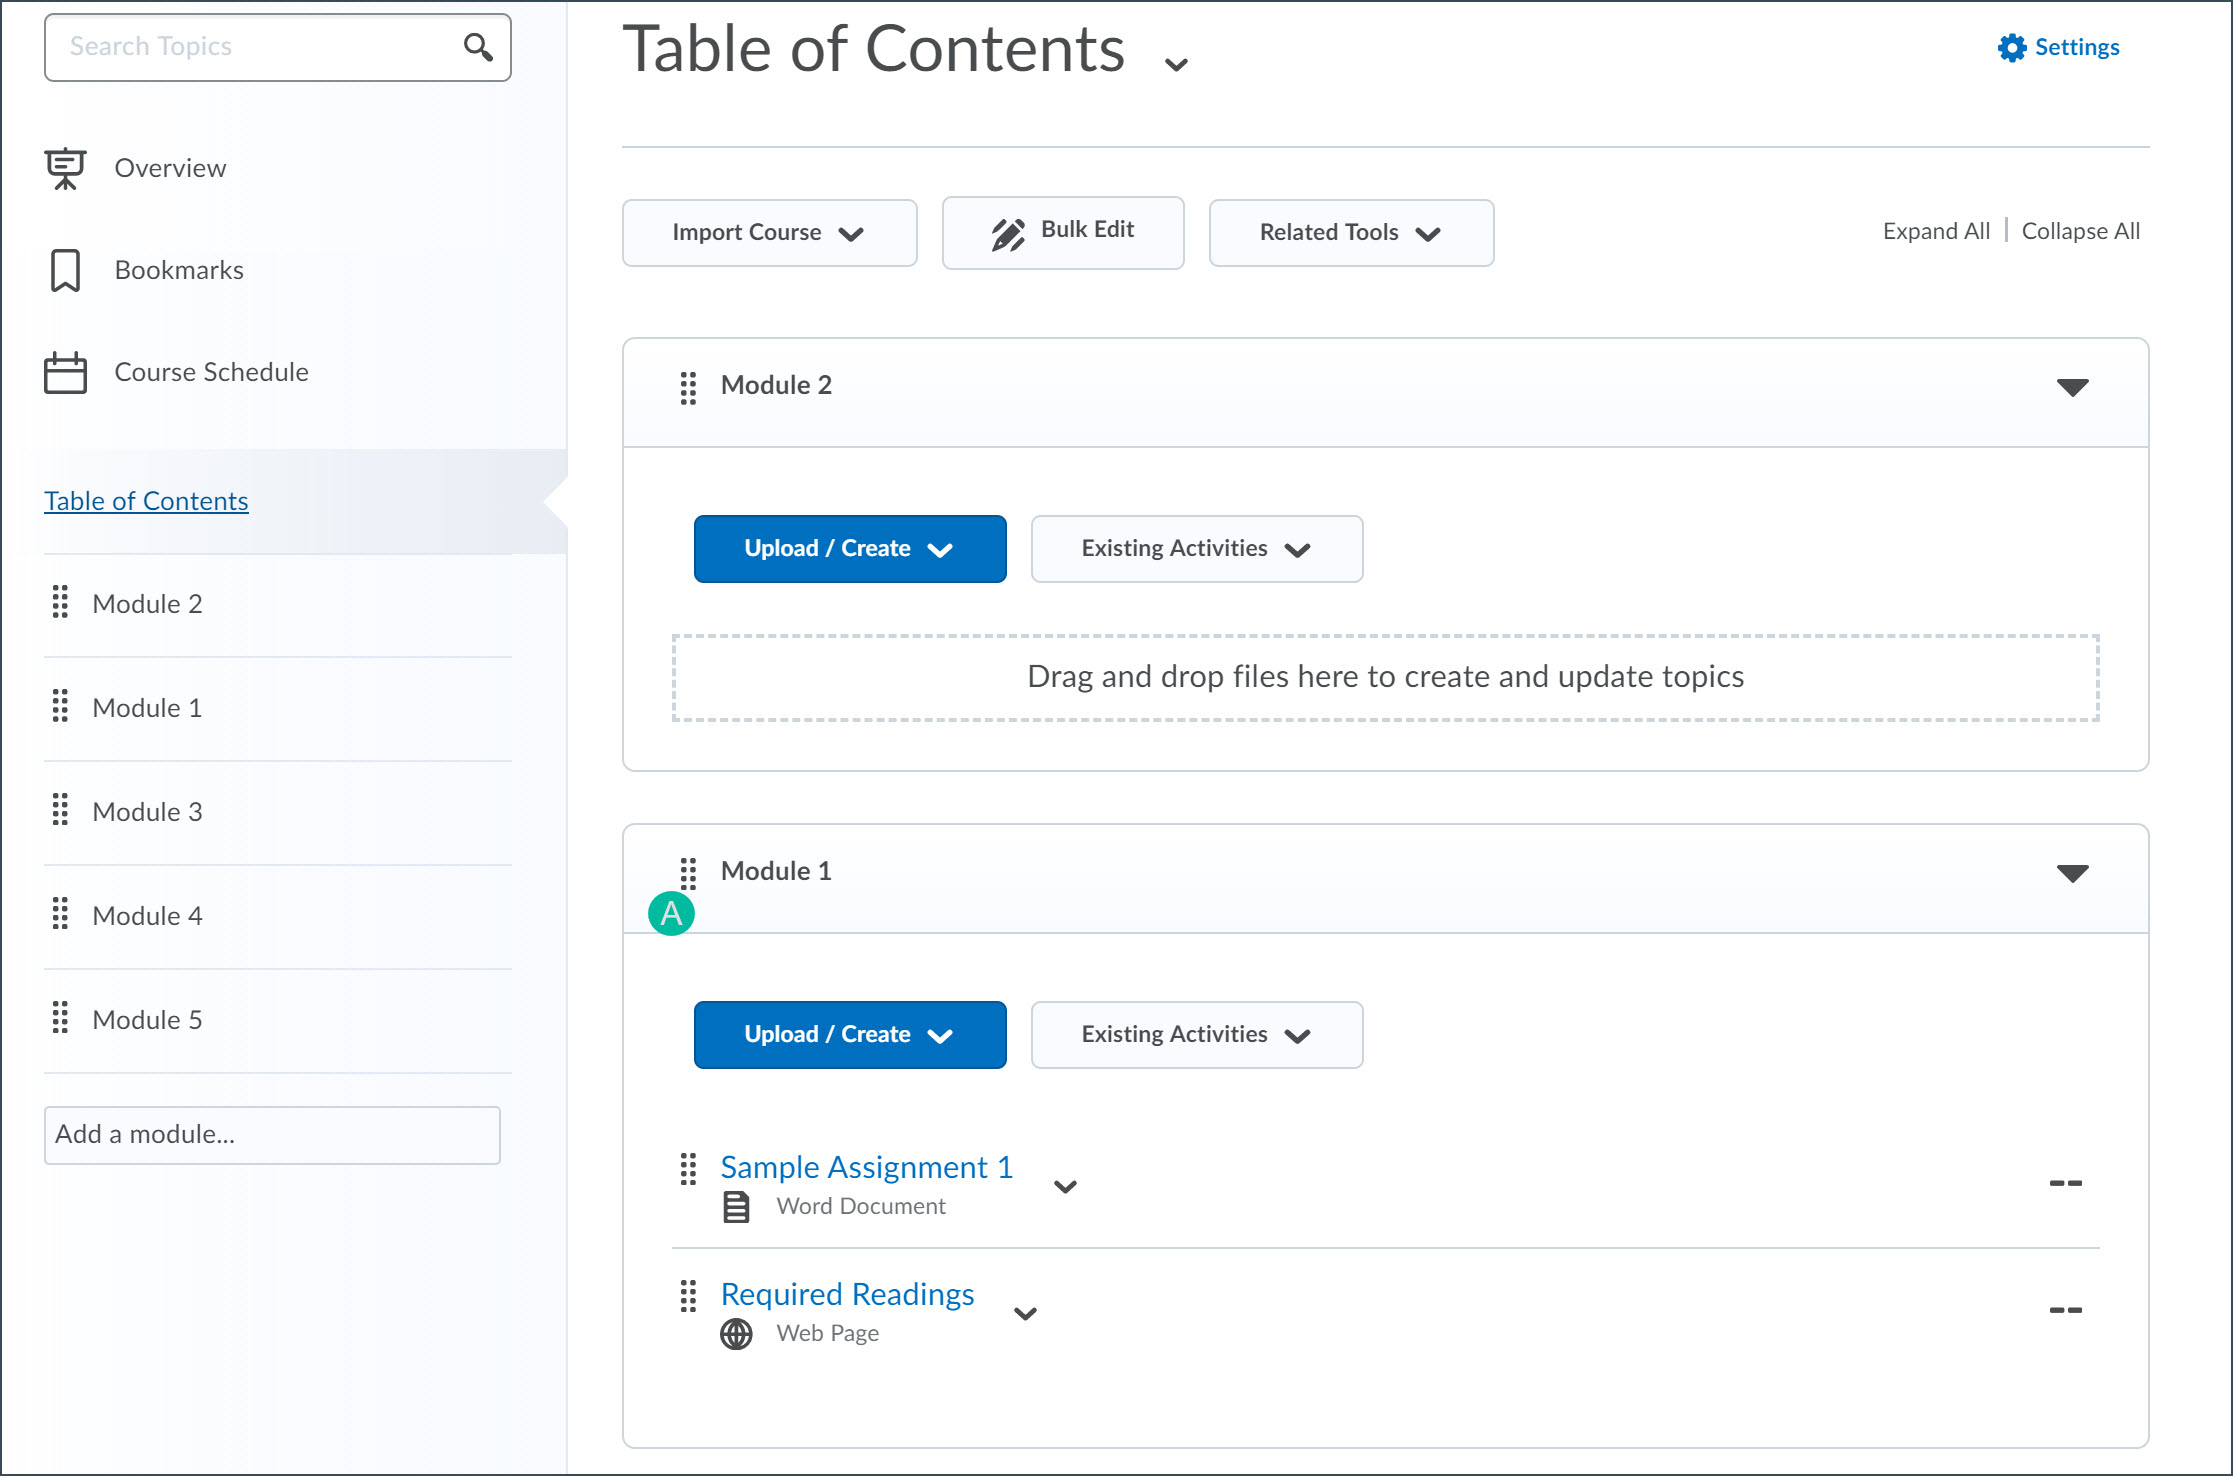
Task: Select Module 2 in sidebar
Action: pos(147,604)
